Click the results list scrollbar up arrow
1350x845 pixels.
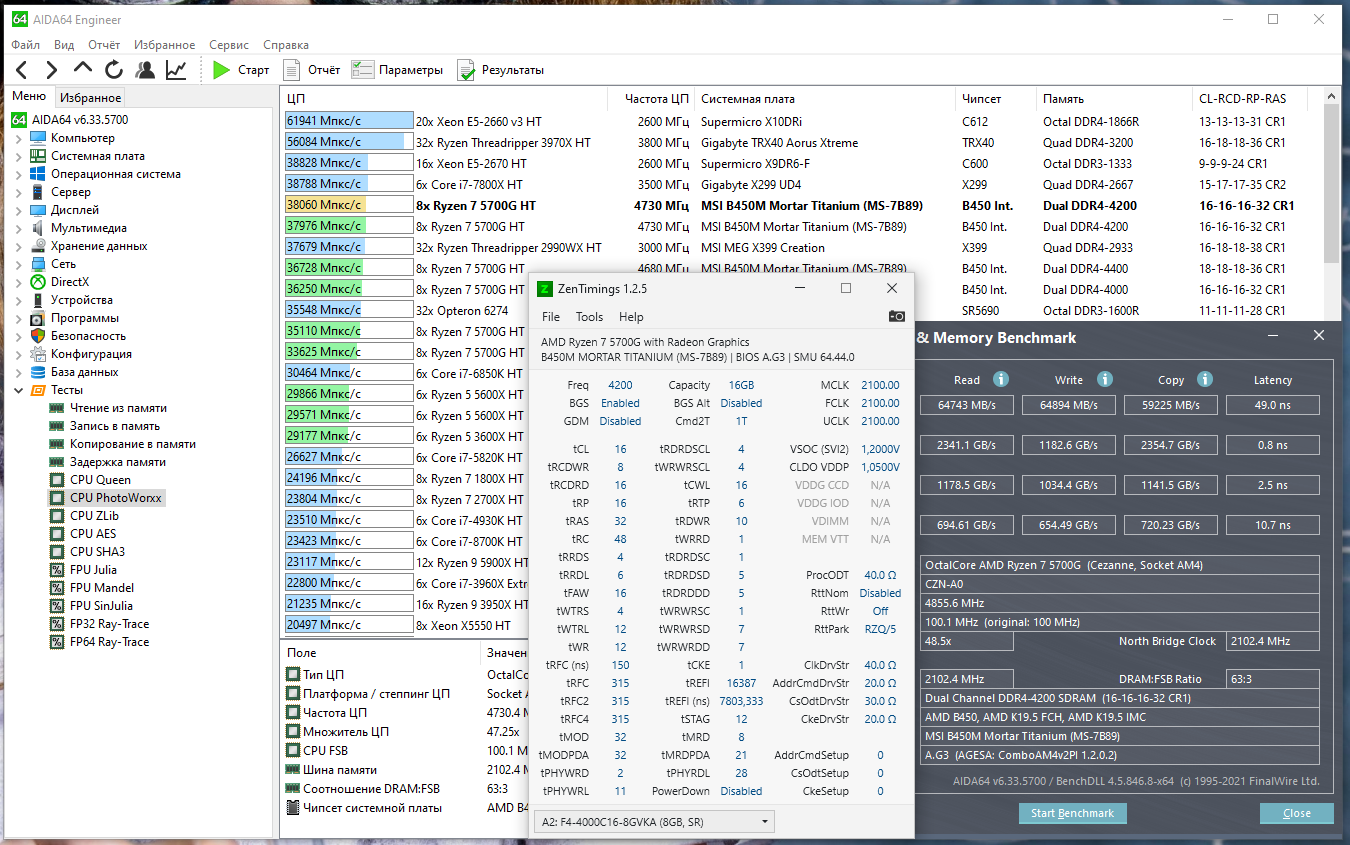(x=1331, y=98)
